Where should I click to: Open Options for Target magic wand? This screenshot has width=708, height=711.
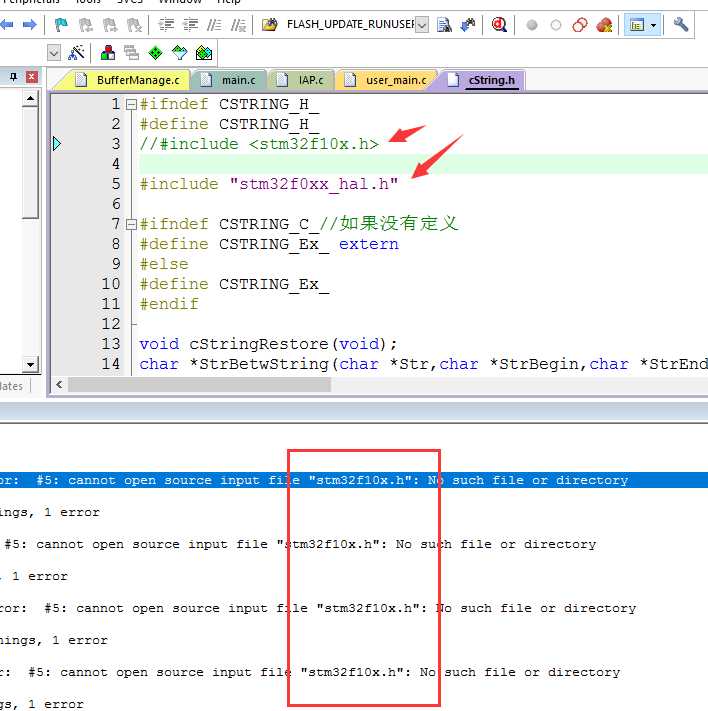[x=76, y=53]
